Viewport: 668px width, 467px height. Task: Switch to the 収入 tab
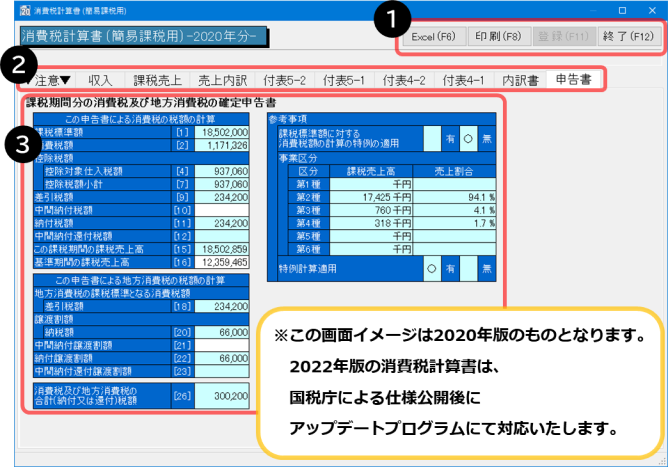(100, 78)
